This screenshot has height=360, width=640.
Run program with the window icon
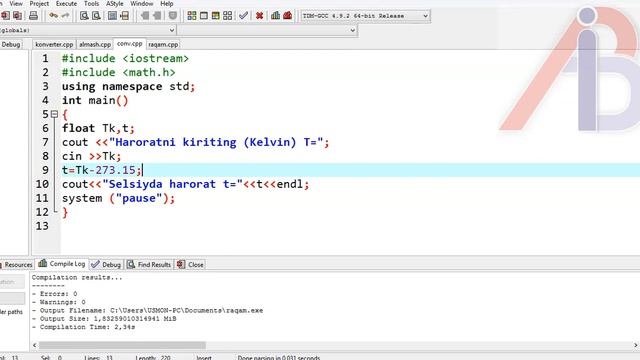[x=204, y=16]
